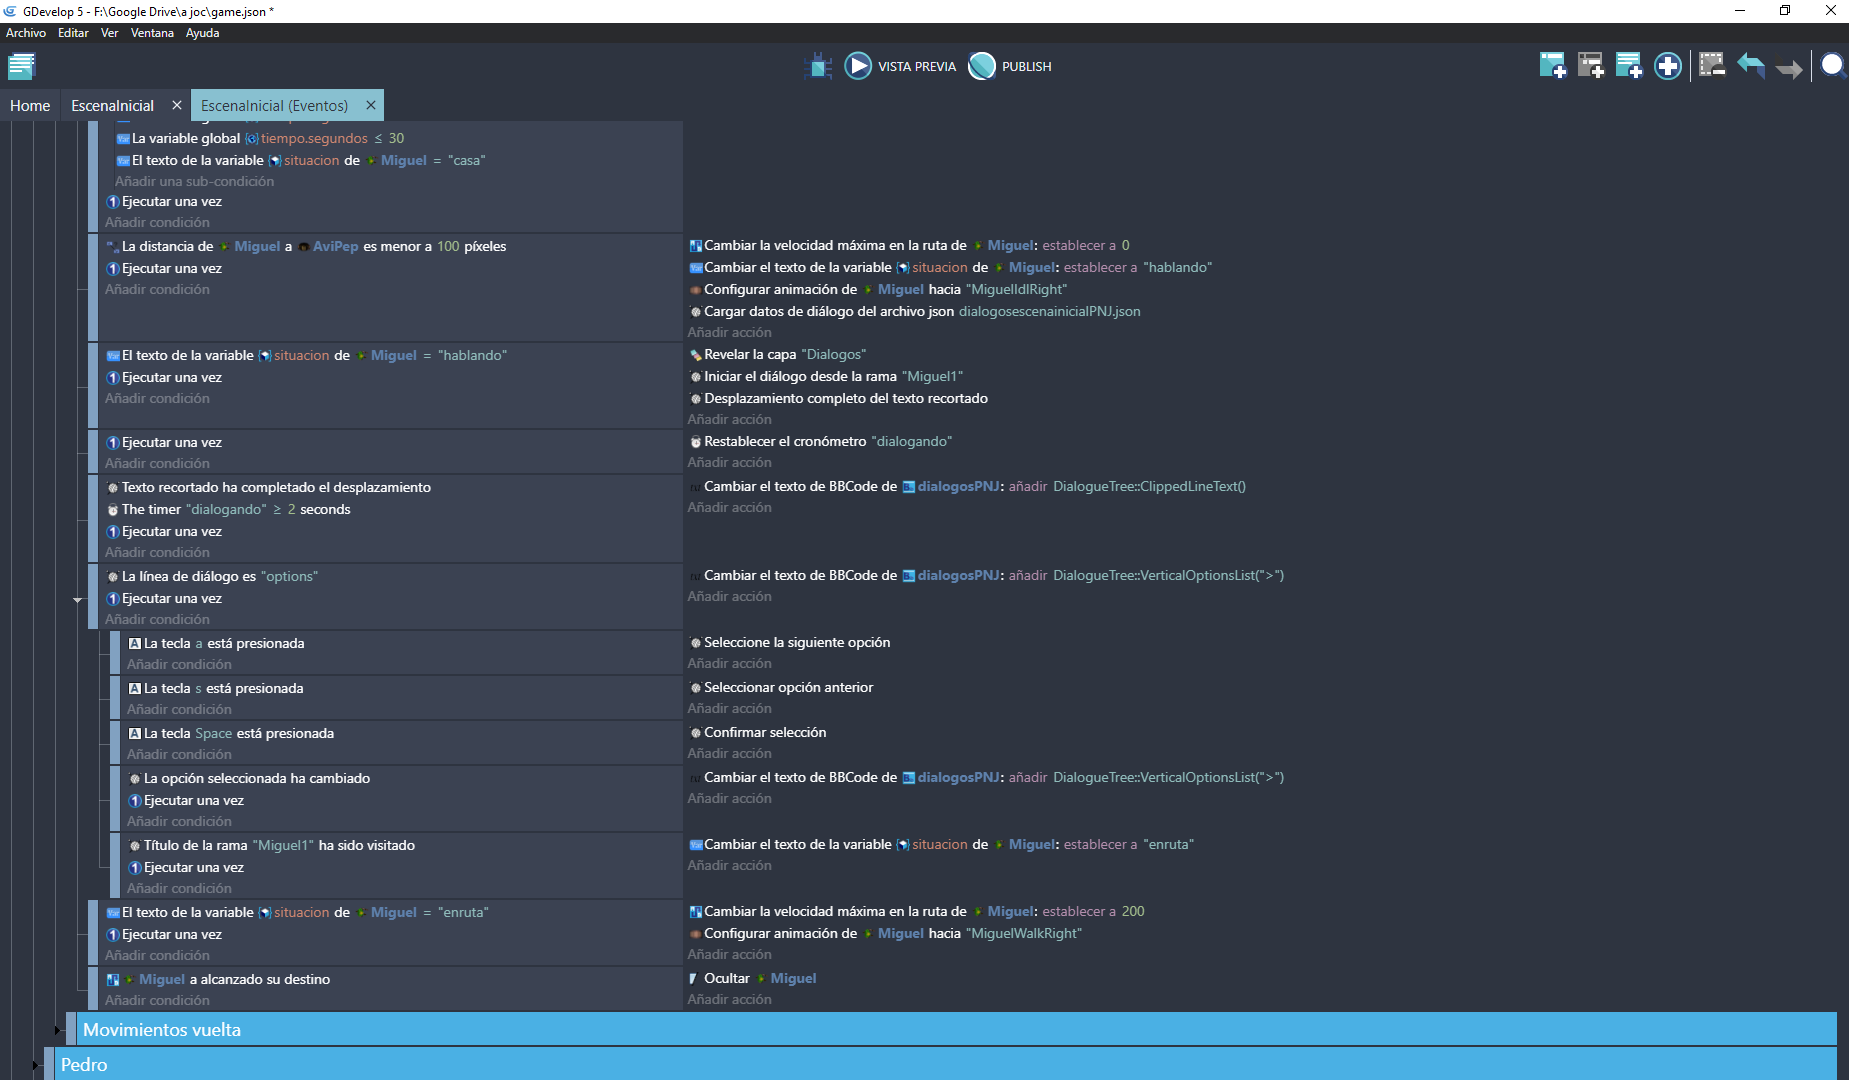
Task: Click 'Añadir acción' under Ocultar Miguel
Action: [x=729, y=1000]
